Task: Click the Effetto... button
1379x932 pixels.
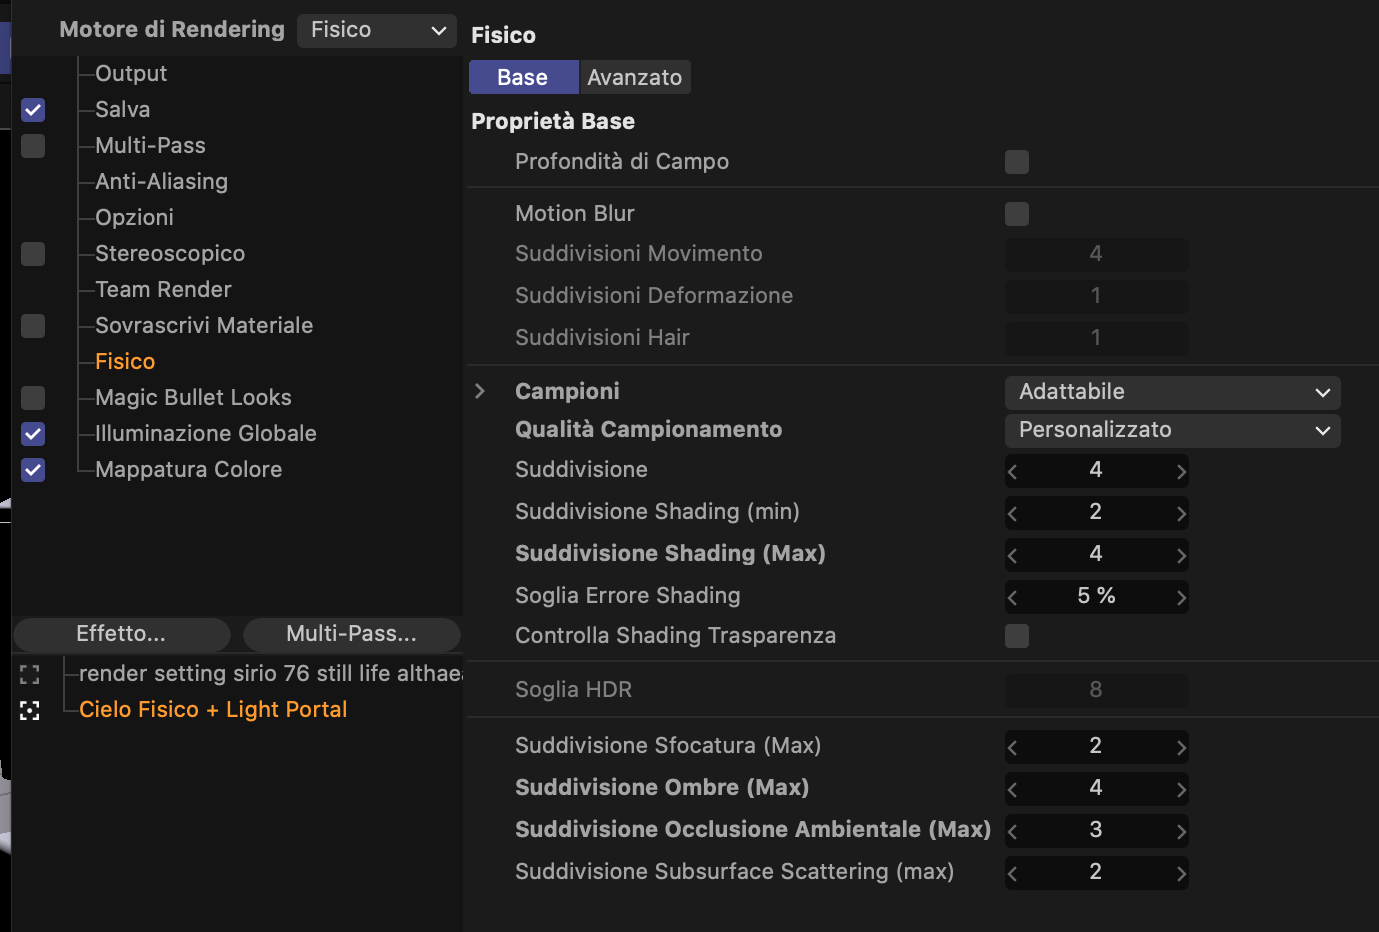Action: [121, 634]
